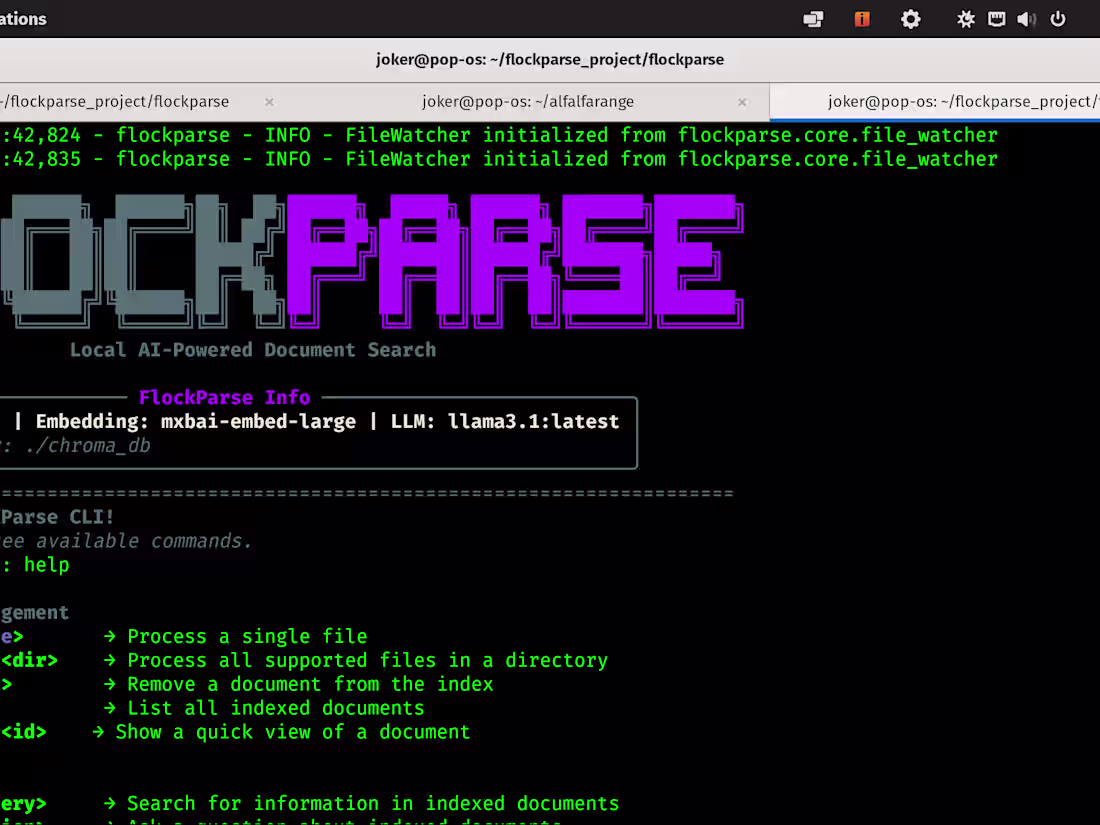Close the first flockparse_project/flockparse tab
The image size is (1100, 825).
coord(269,102)
